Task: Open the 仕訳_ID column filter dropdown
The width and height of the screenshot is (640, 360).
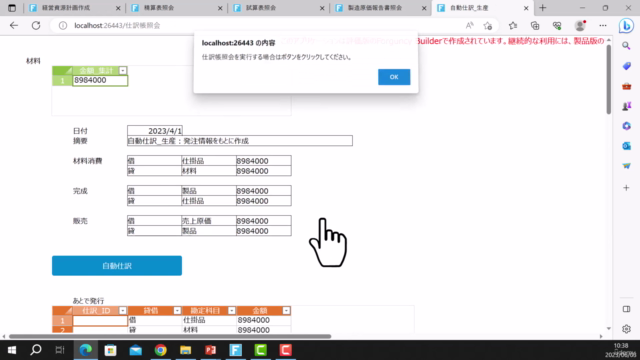Action: [123, 311]
